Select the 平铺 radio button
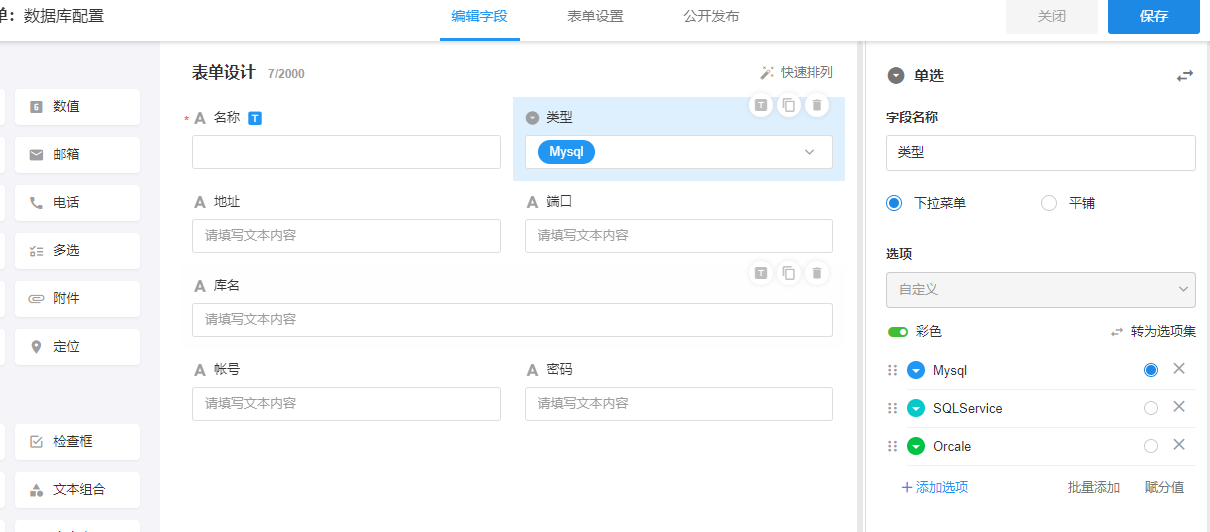Screen dimensions: 1210x532 click(1049, 203)
